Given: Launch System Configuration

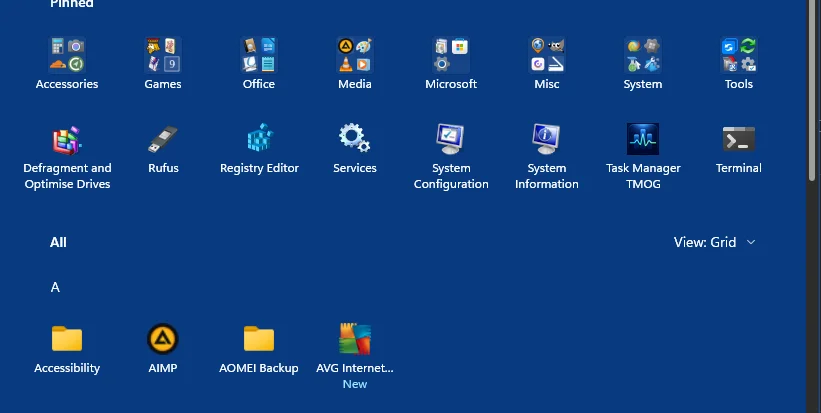Looking at the screenshot, I should click(x=451, y=157).
